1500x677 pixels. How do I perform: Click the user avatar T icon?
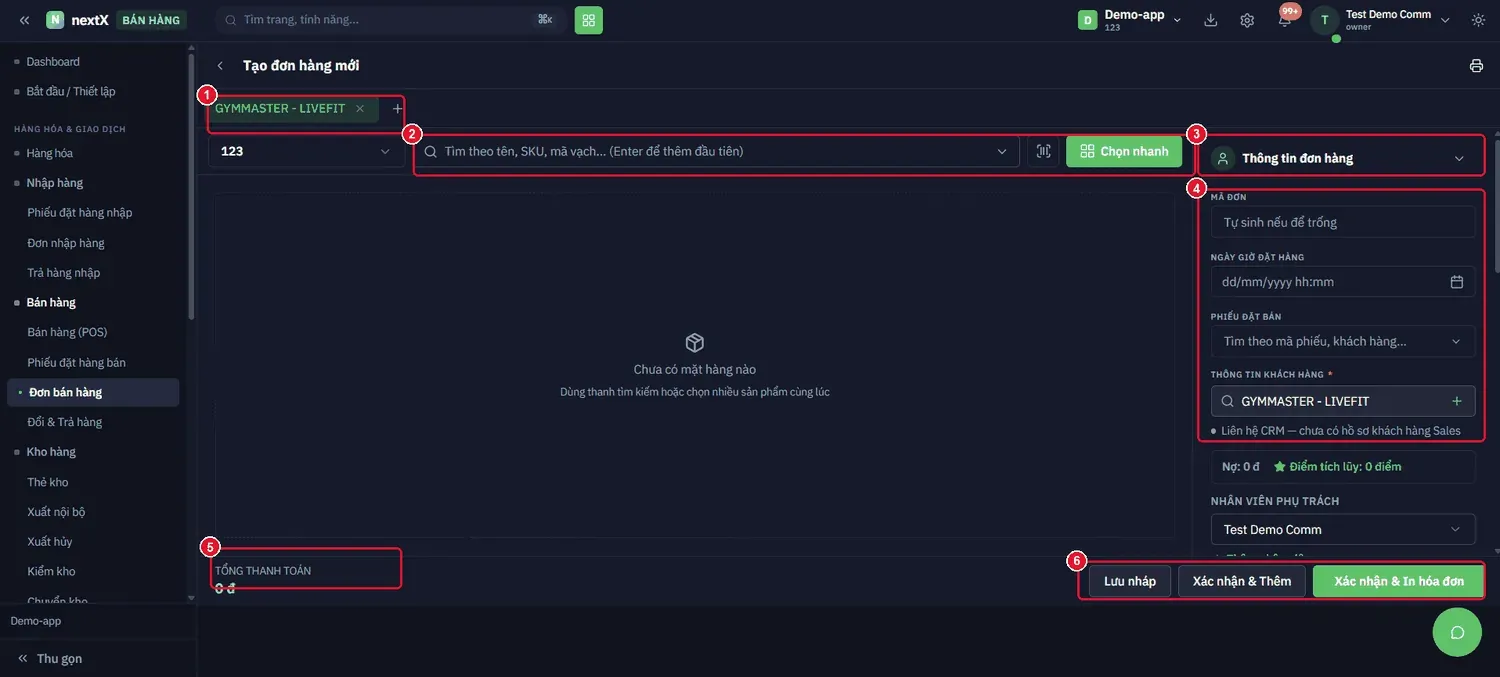tap(1325, 20)
